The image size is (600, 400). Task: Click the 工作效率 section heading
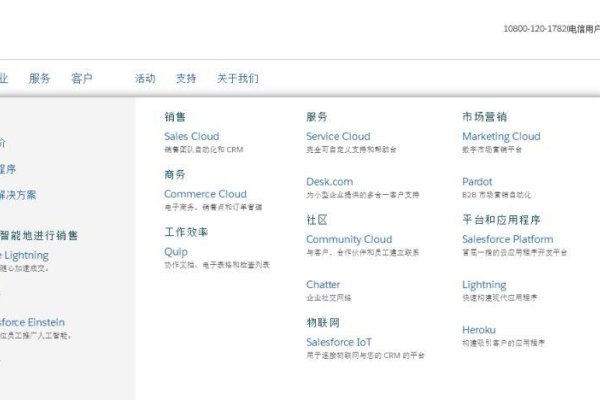186,232
